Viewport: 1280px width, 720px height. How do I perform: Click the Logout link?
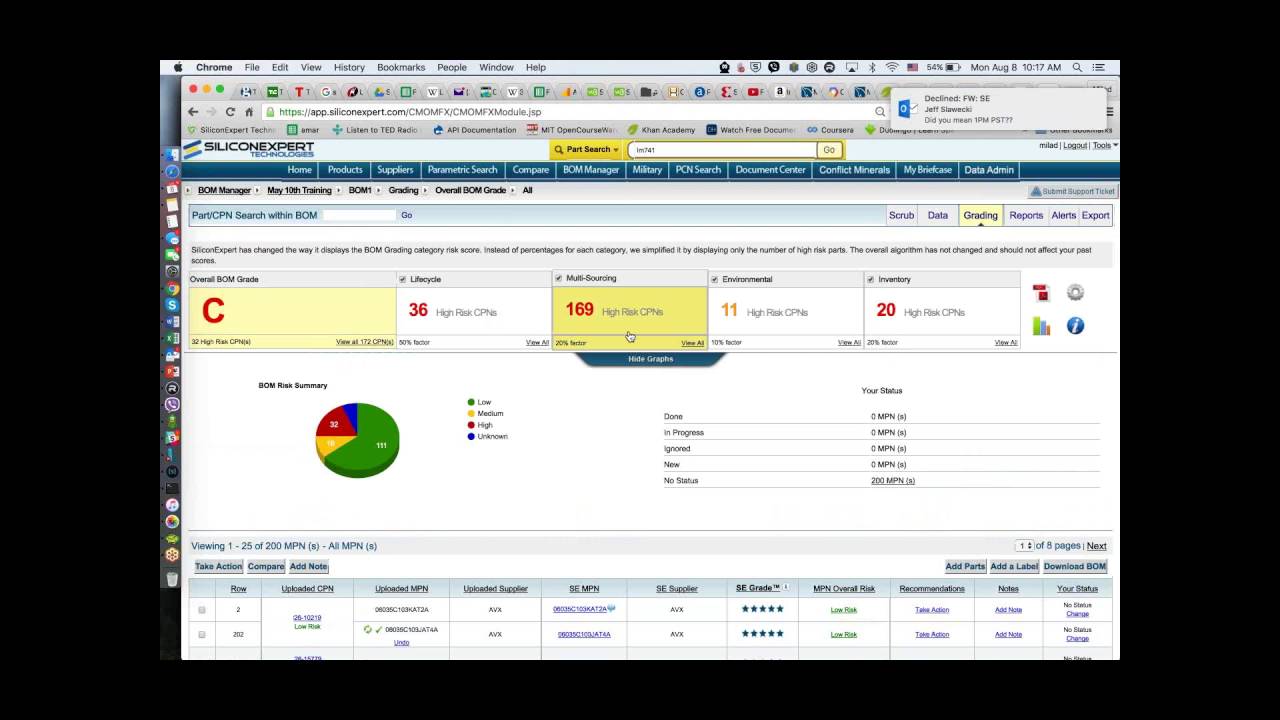(x=1075, y=145)
